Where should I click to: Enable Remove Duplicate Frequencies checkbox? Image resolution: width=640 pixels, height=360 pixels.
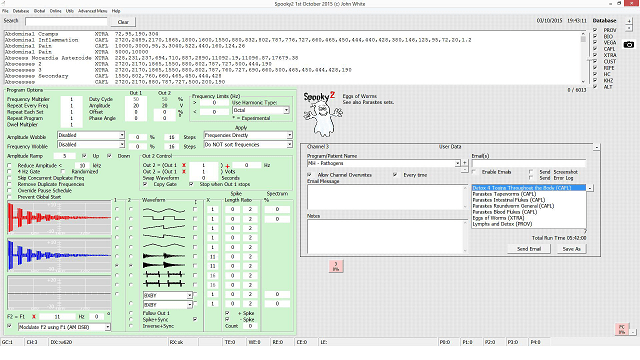(9, 184)
